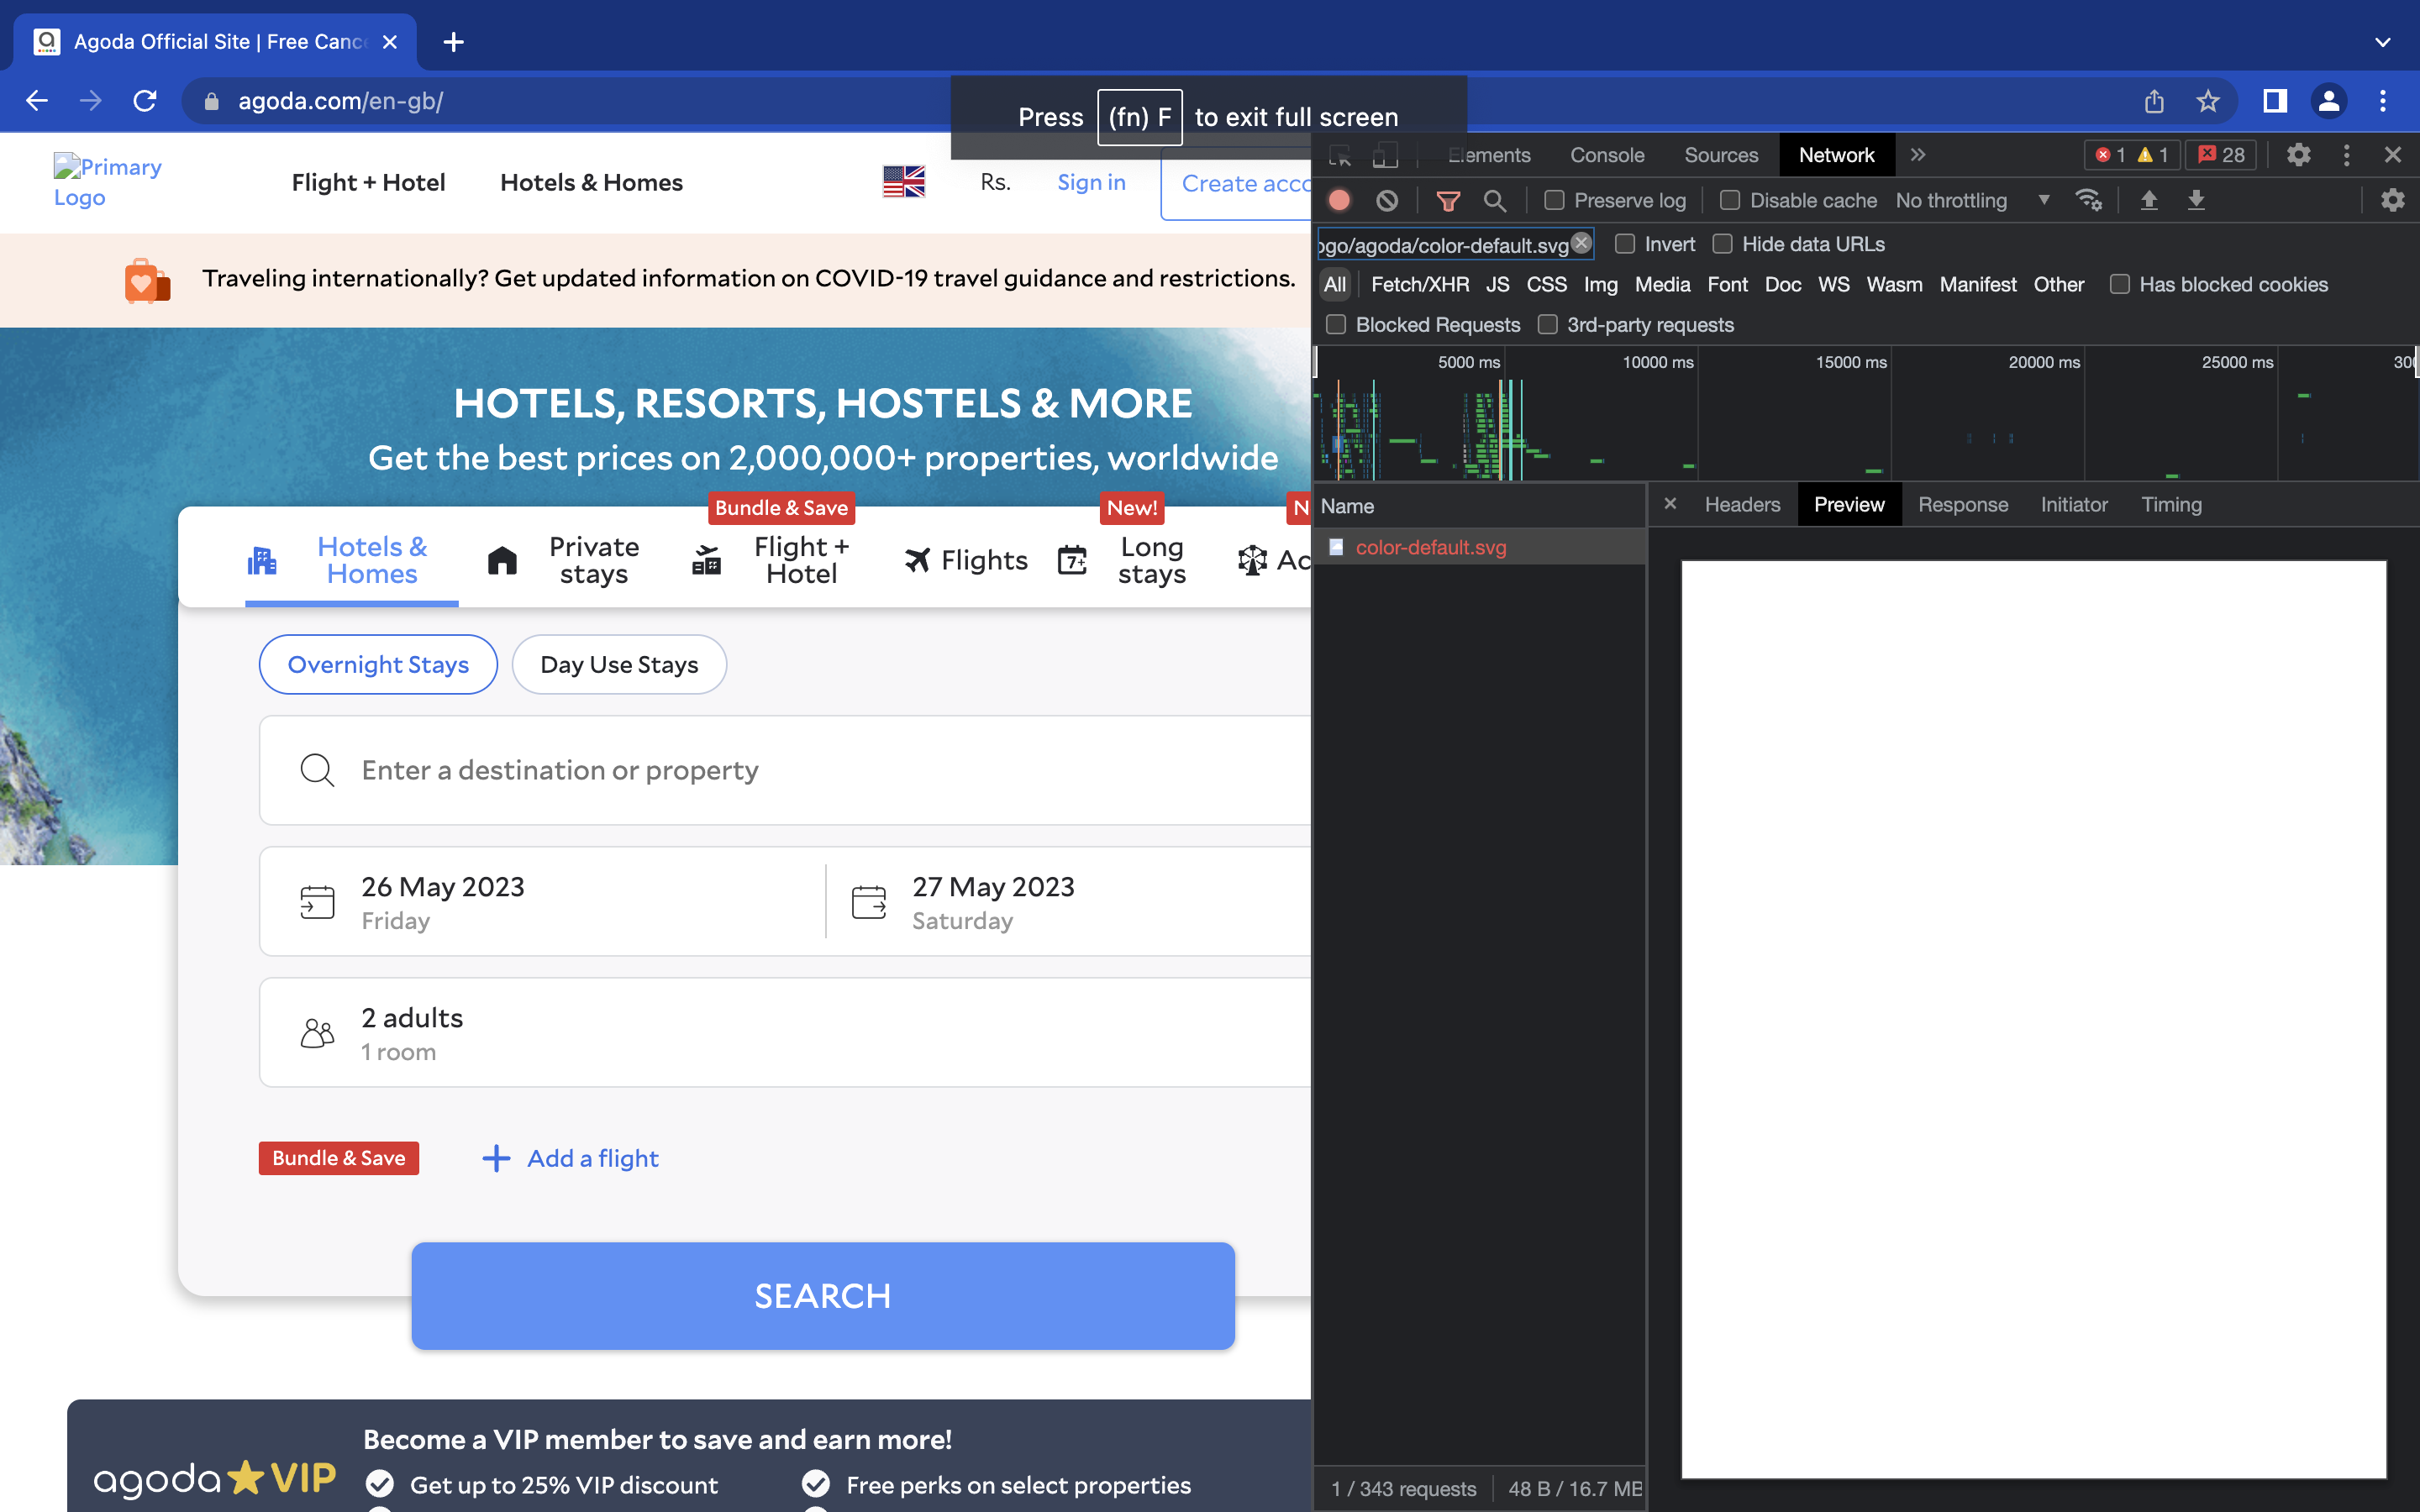The image size is (2420, 1512).
Task: Open the Timing tab of request
Action: [2171, 504]
